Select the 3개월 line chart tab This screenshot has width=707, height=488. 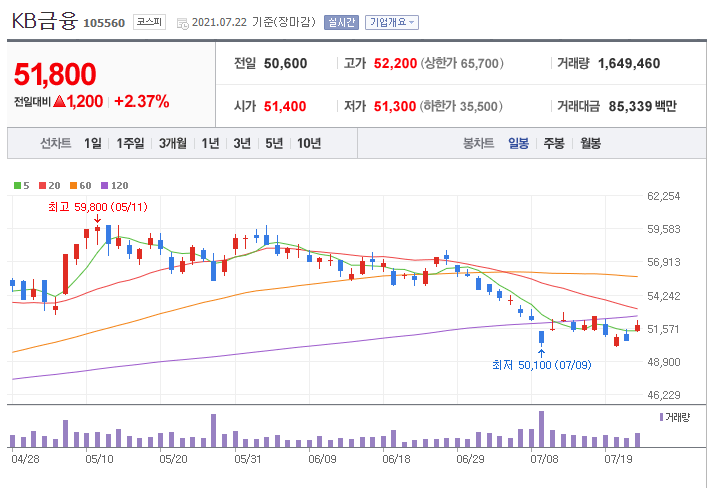pos(173,143)
